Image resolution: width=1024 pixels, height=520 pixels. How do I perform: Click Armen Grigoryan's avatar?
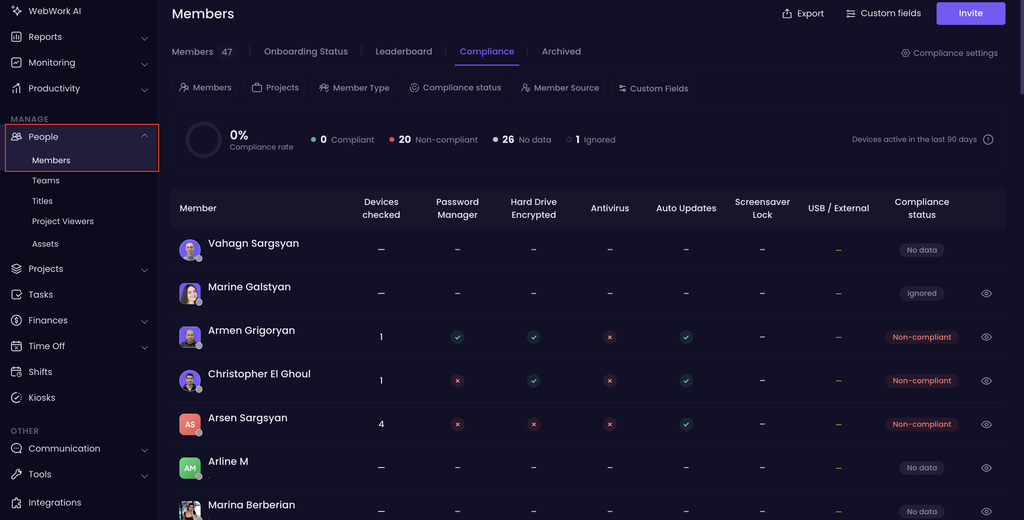click(x=189, y=337)
